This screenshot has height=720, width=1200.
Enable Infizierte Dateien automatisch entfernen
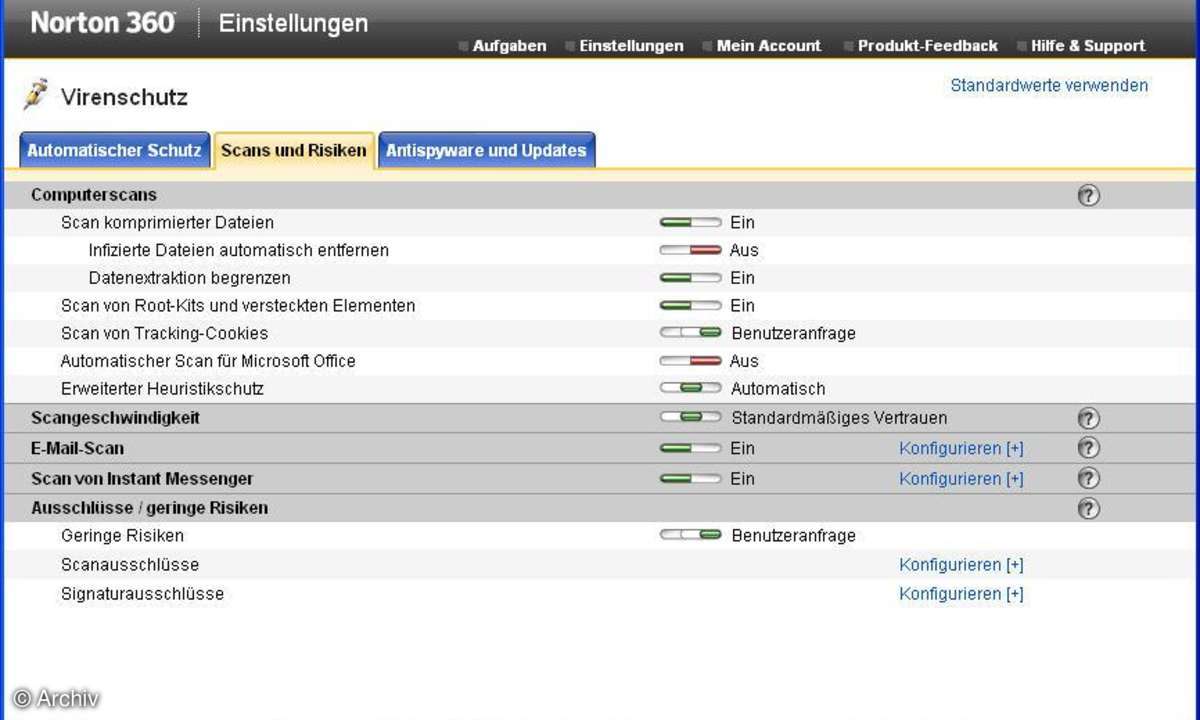[x=690, y=251]
